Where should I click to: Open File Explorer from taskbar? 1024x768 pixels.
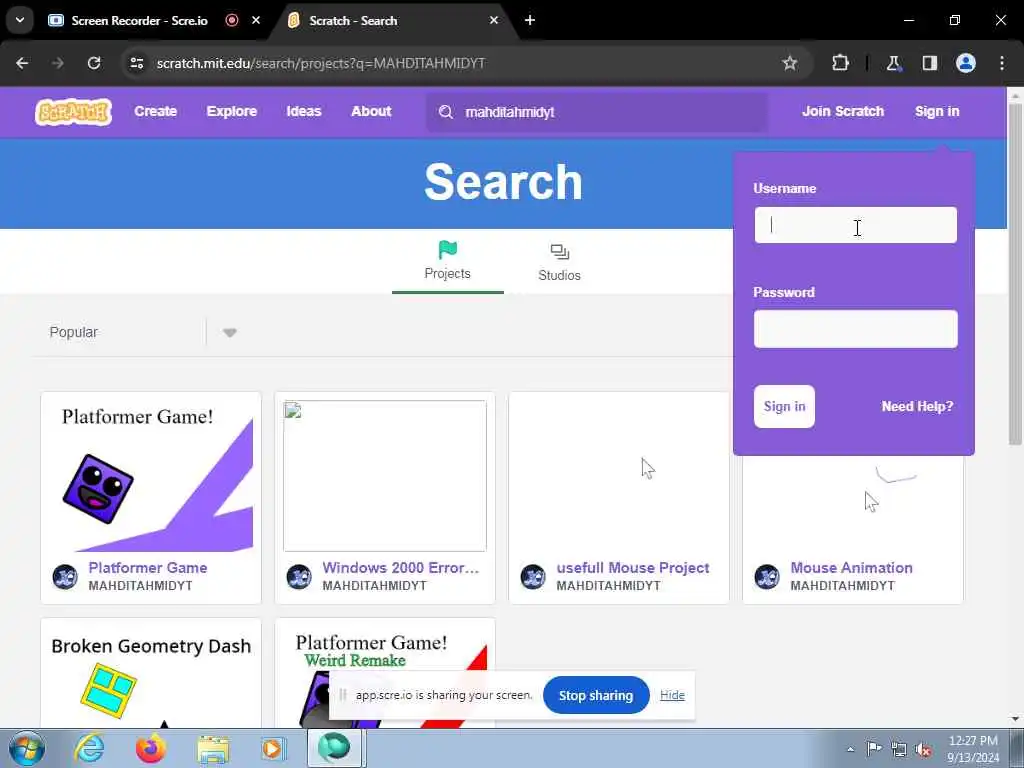[213, 748]
